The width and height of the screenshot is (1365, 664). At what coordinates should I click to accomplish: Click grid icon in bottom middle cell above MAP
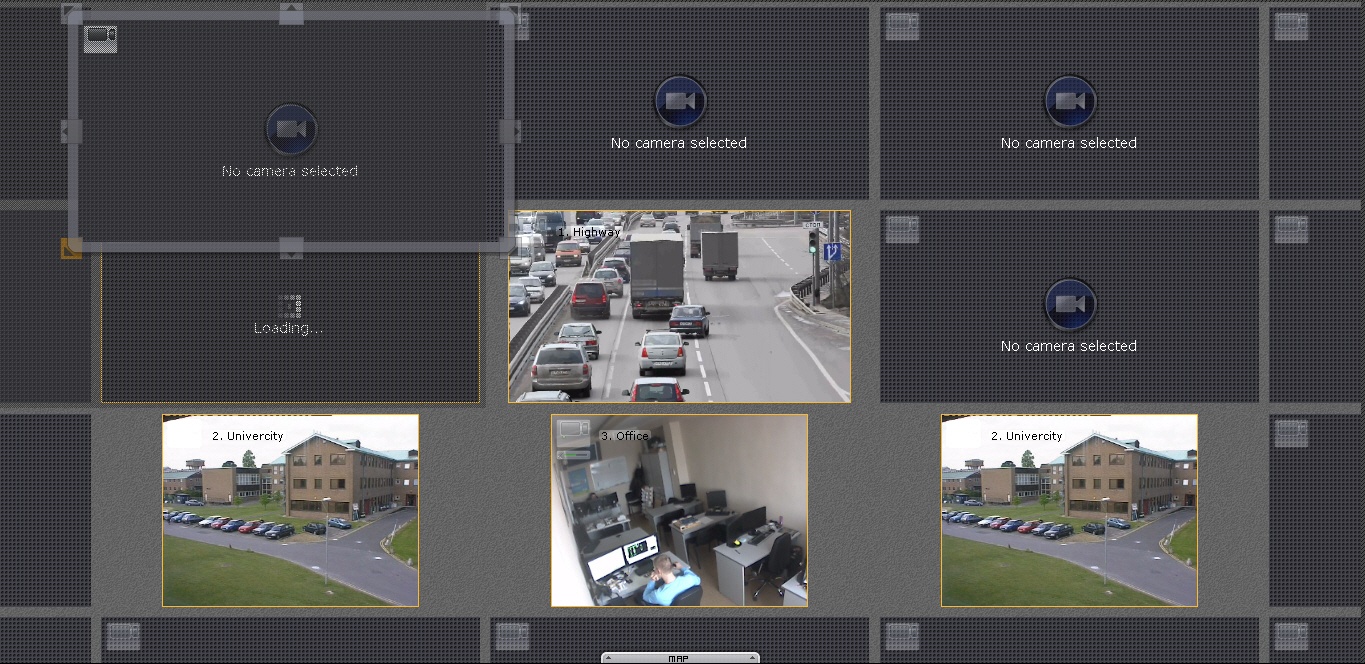click(x=512, y=636)
